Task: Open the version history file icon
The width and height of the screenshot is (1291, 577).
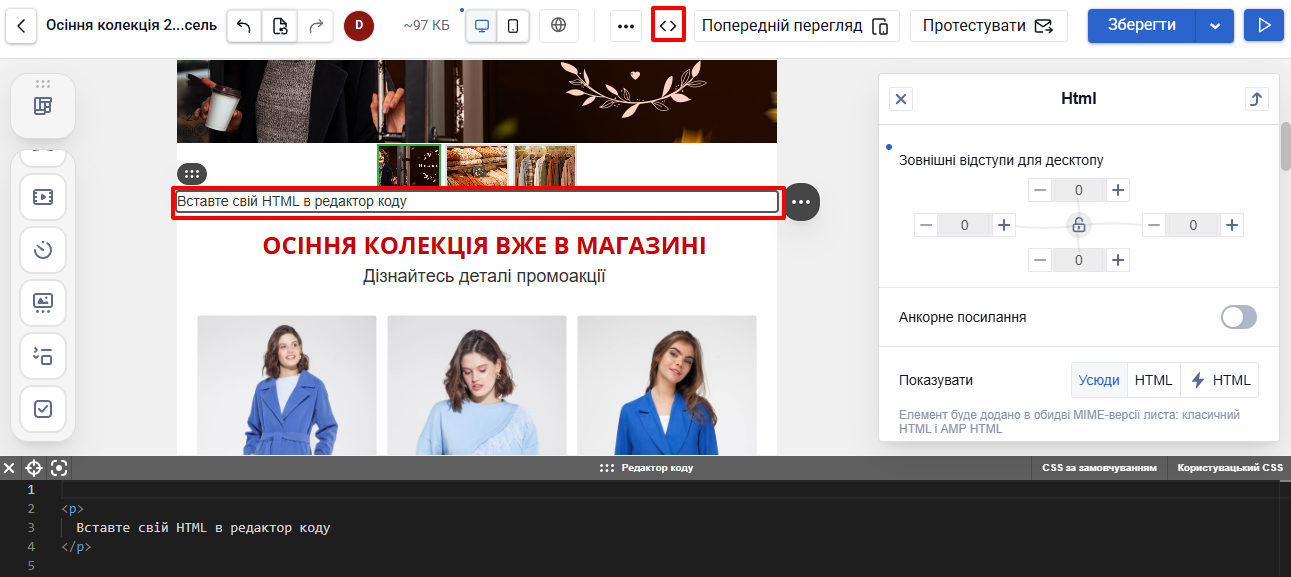Action: pos(280,25)
